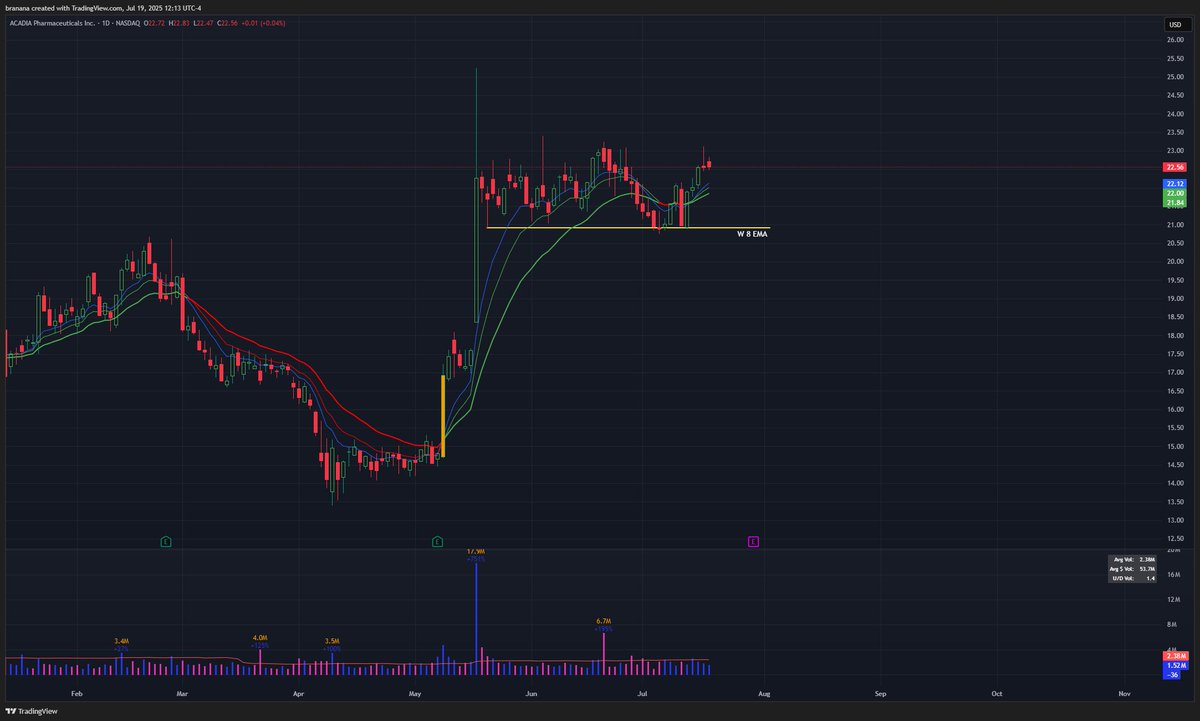Click the blue 1.52M volume axis tag
Image resolution: width=1200 pixels, height=721 pixels.
pos(1175,665)
